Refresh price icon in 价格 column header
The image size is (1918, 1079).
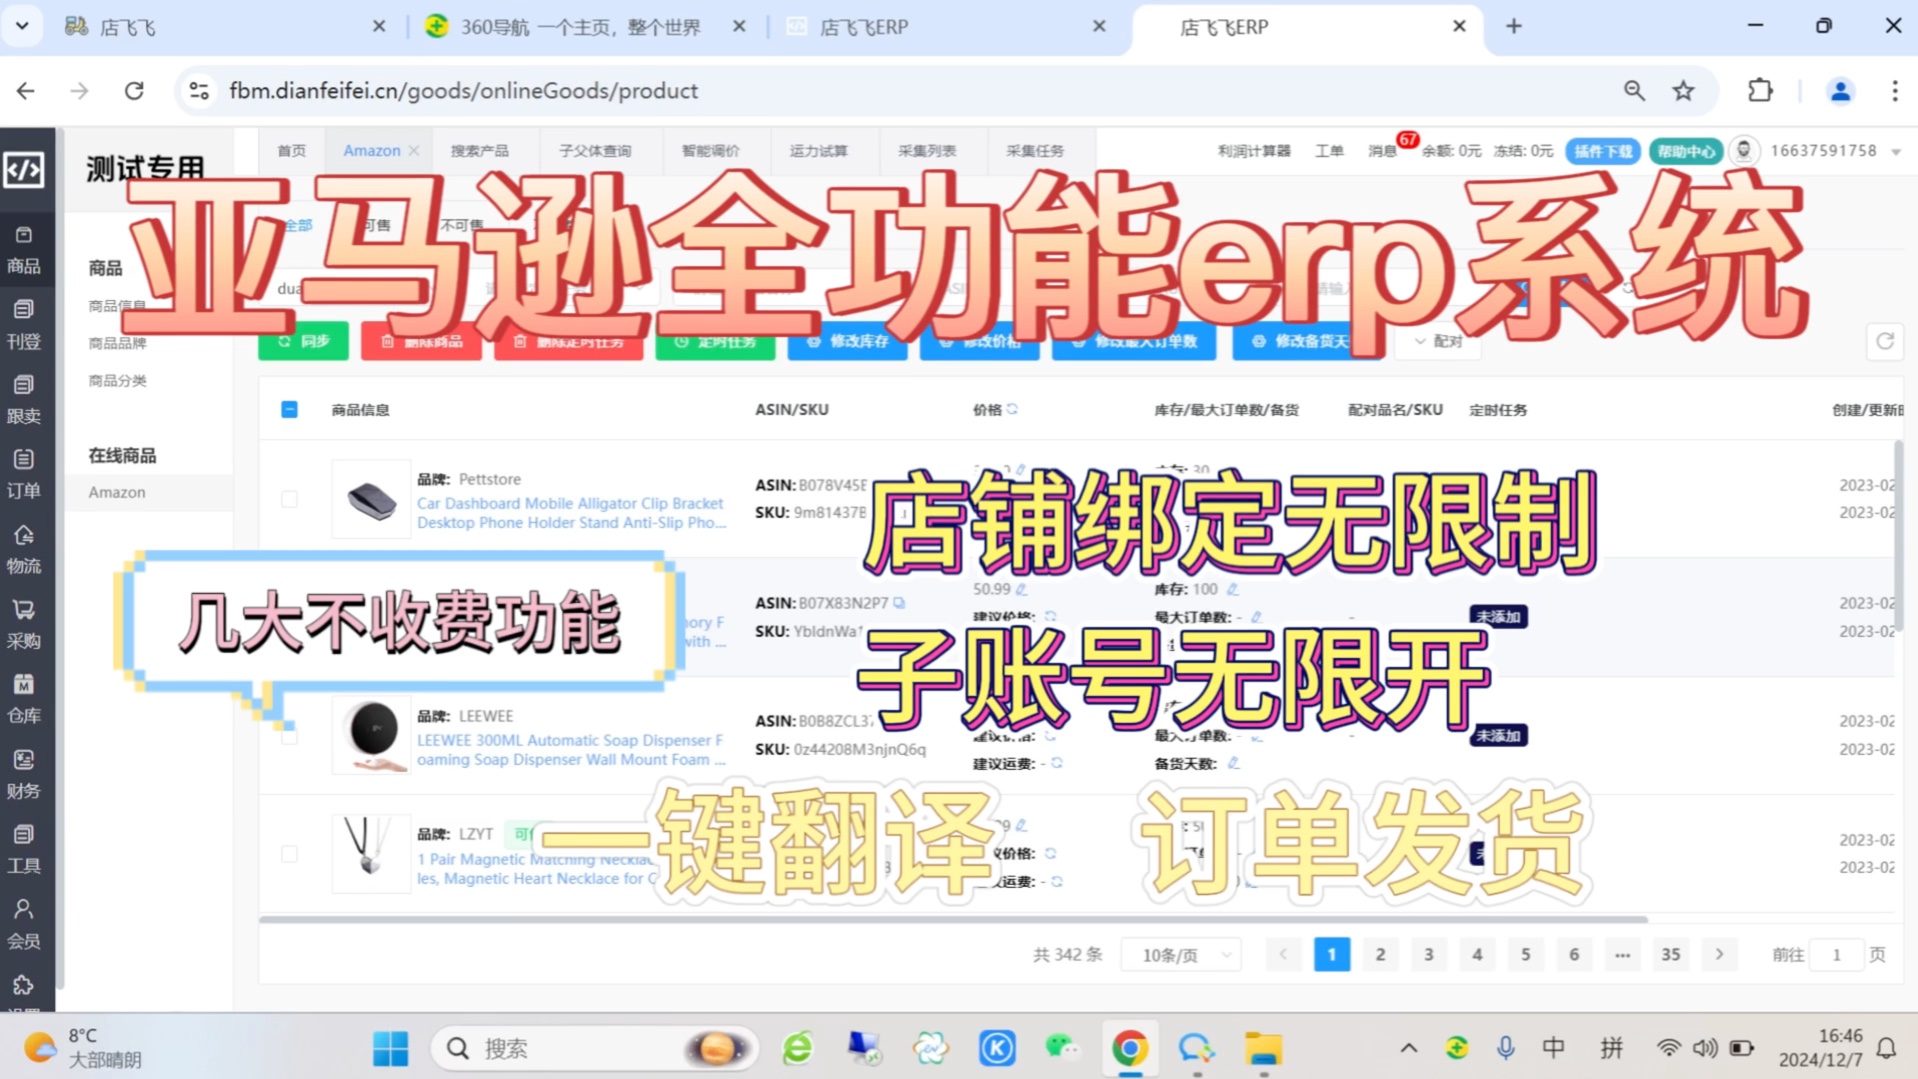point(1012,409)
